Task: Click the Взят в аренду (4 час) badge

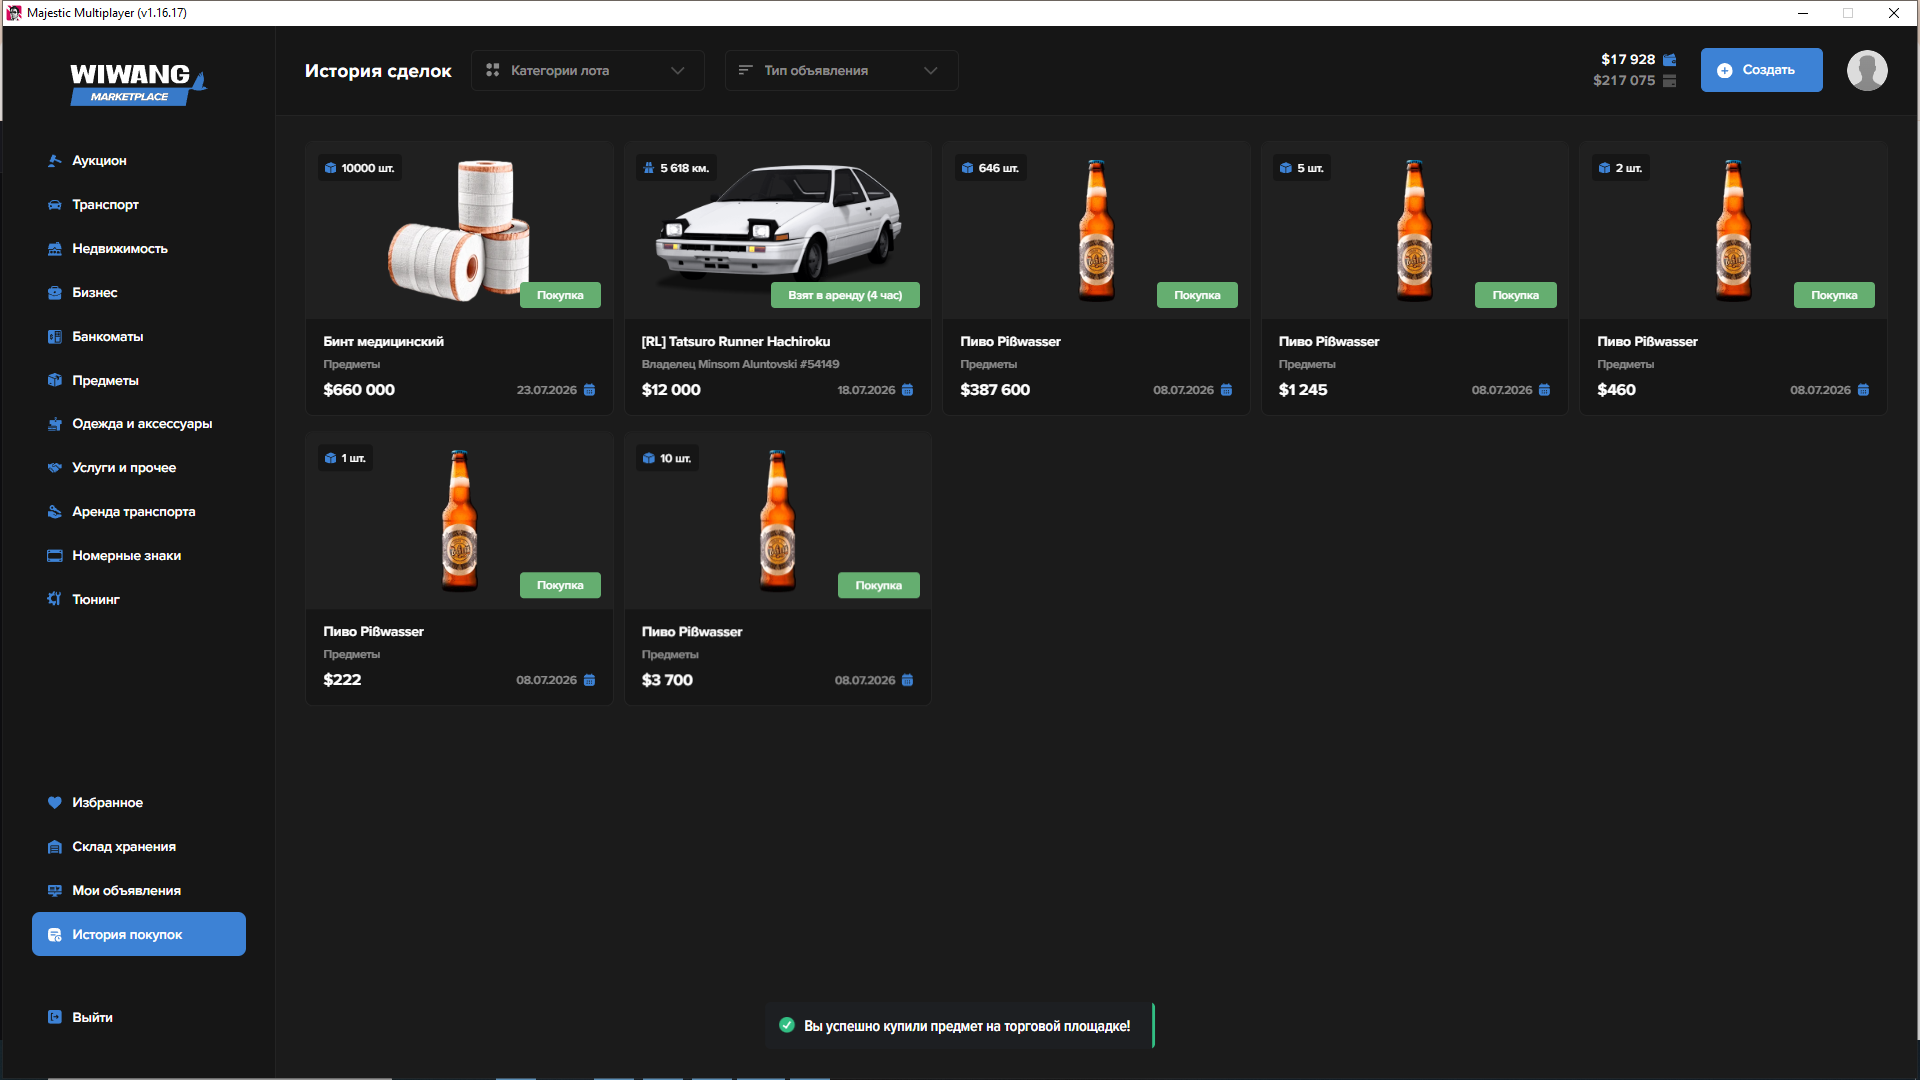Action: (845, 295)
